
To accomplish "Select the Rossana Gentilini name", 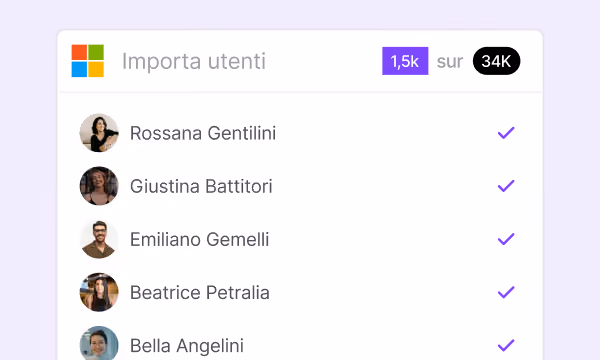I will coord(203,133).
